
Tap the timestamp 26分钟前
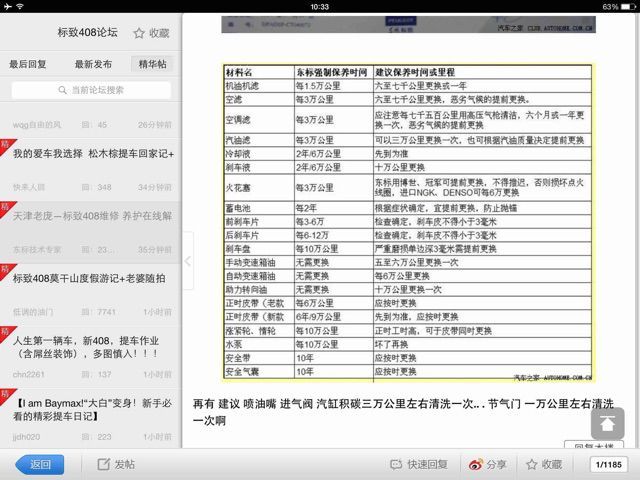pyautogui.click(x=155, y=124)
